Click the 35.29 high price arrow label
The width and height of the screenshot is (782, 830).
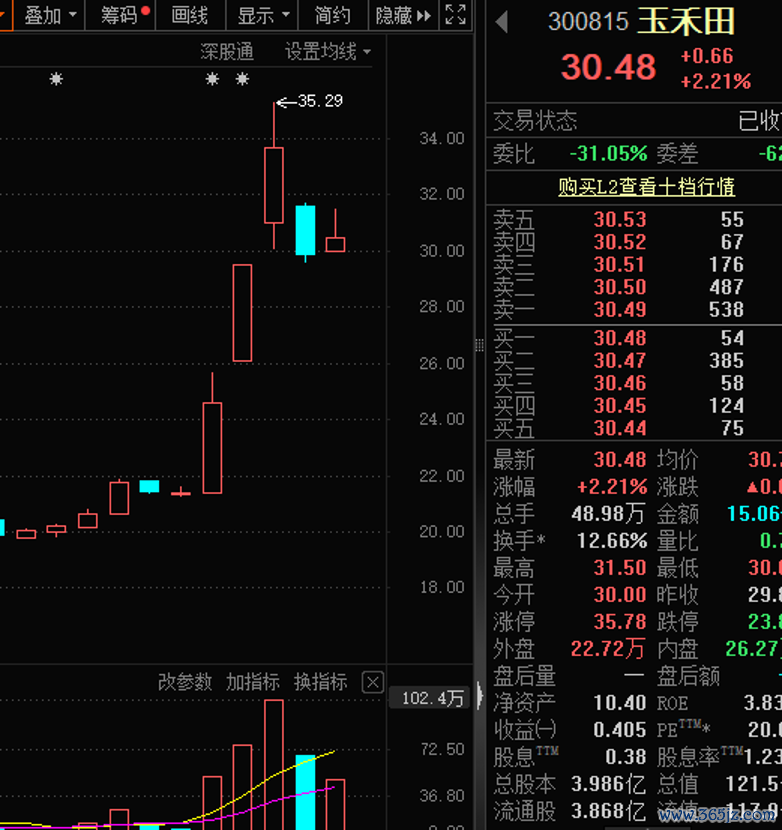(x=311, y=101)
